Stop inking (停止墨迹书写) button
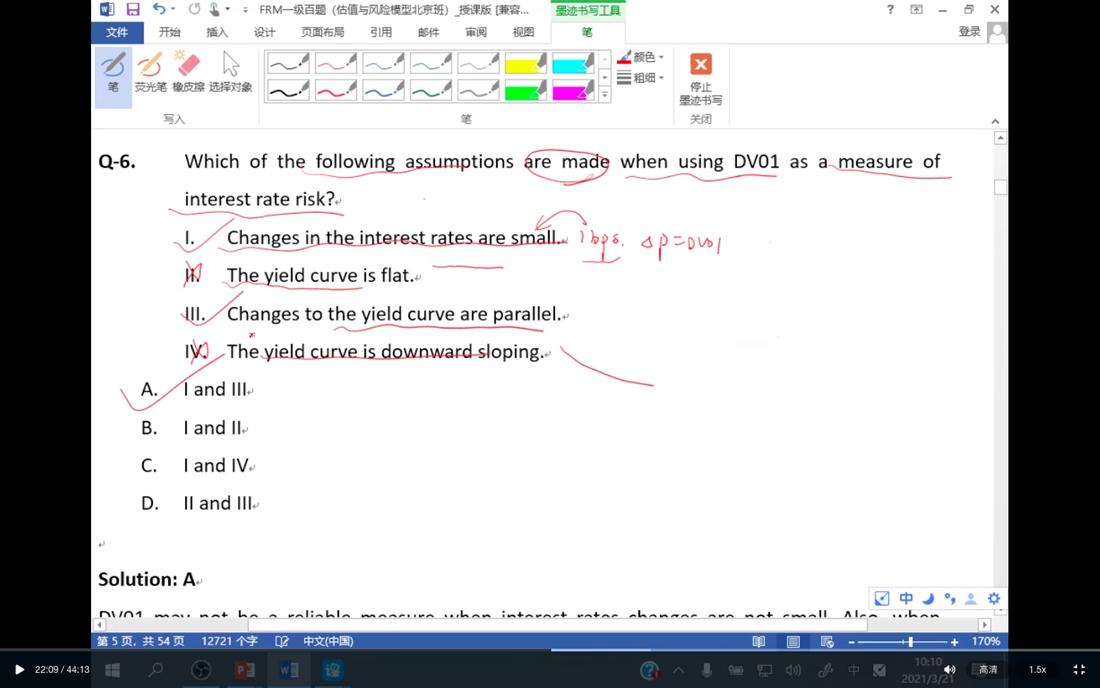Image resolution: width=1100 pixels, height=688 pixels. point(700,79)
